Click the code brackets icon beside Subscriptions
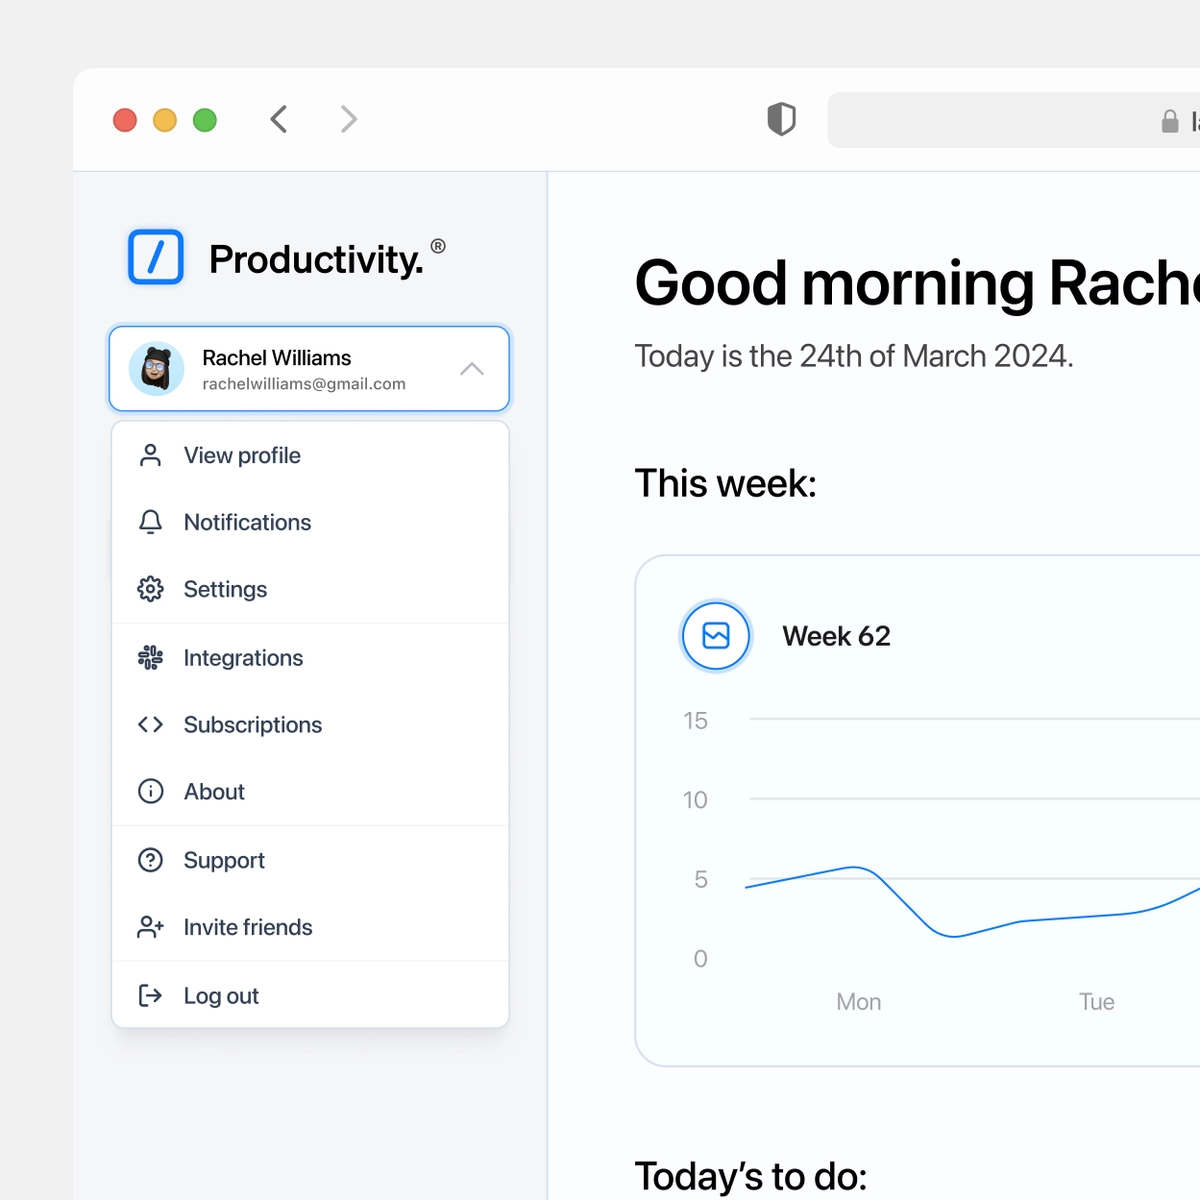The image size is (1200, 1200). [150, 724]
